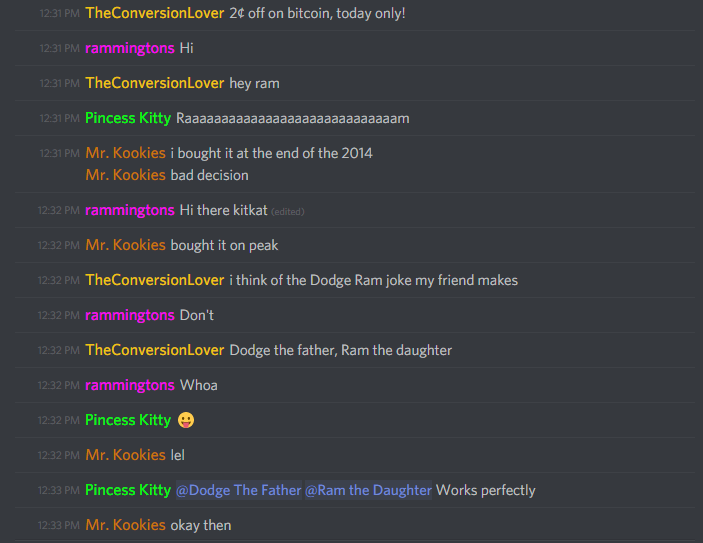Click rammingtons username beside 'Hi'

pos(130,48)
